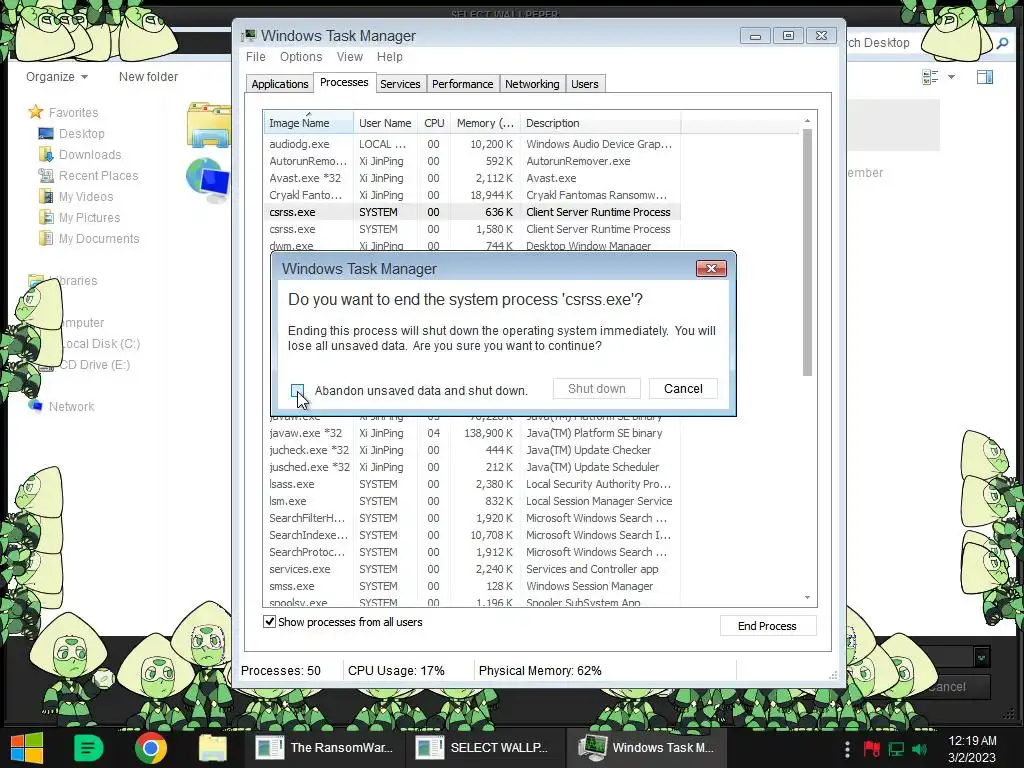Open the Windows Start button
Viewport: 1024px width, 768px height.
(x=27, y=748)
